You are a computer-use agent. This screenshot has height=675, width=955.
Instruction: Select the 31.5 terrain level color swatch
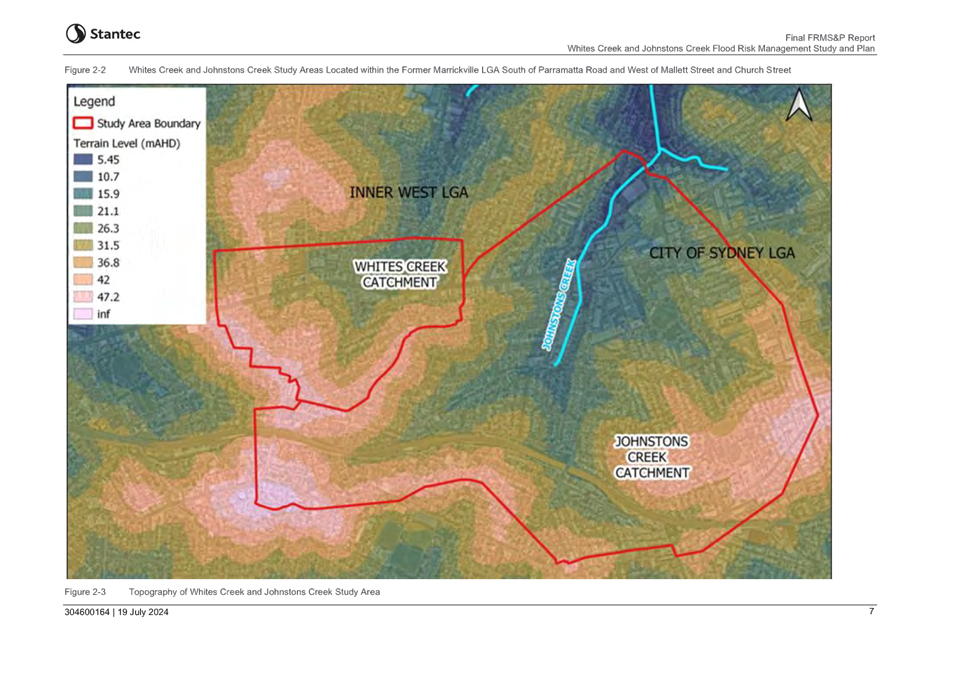click(83, 246)
